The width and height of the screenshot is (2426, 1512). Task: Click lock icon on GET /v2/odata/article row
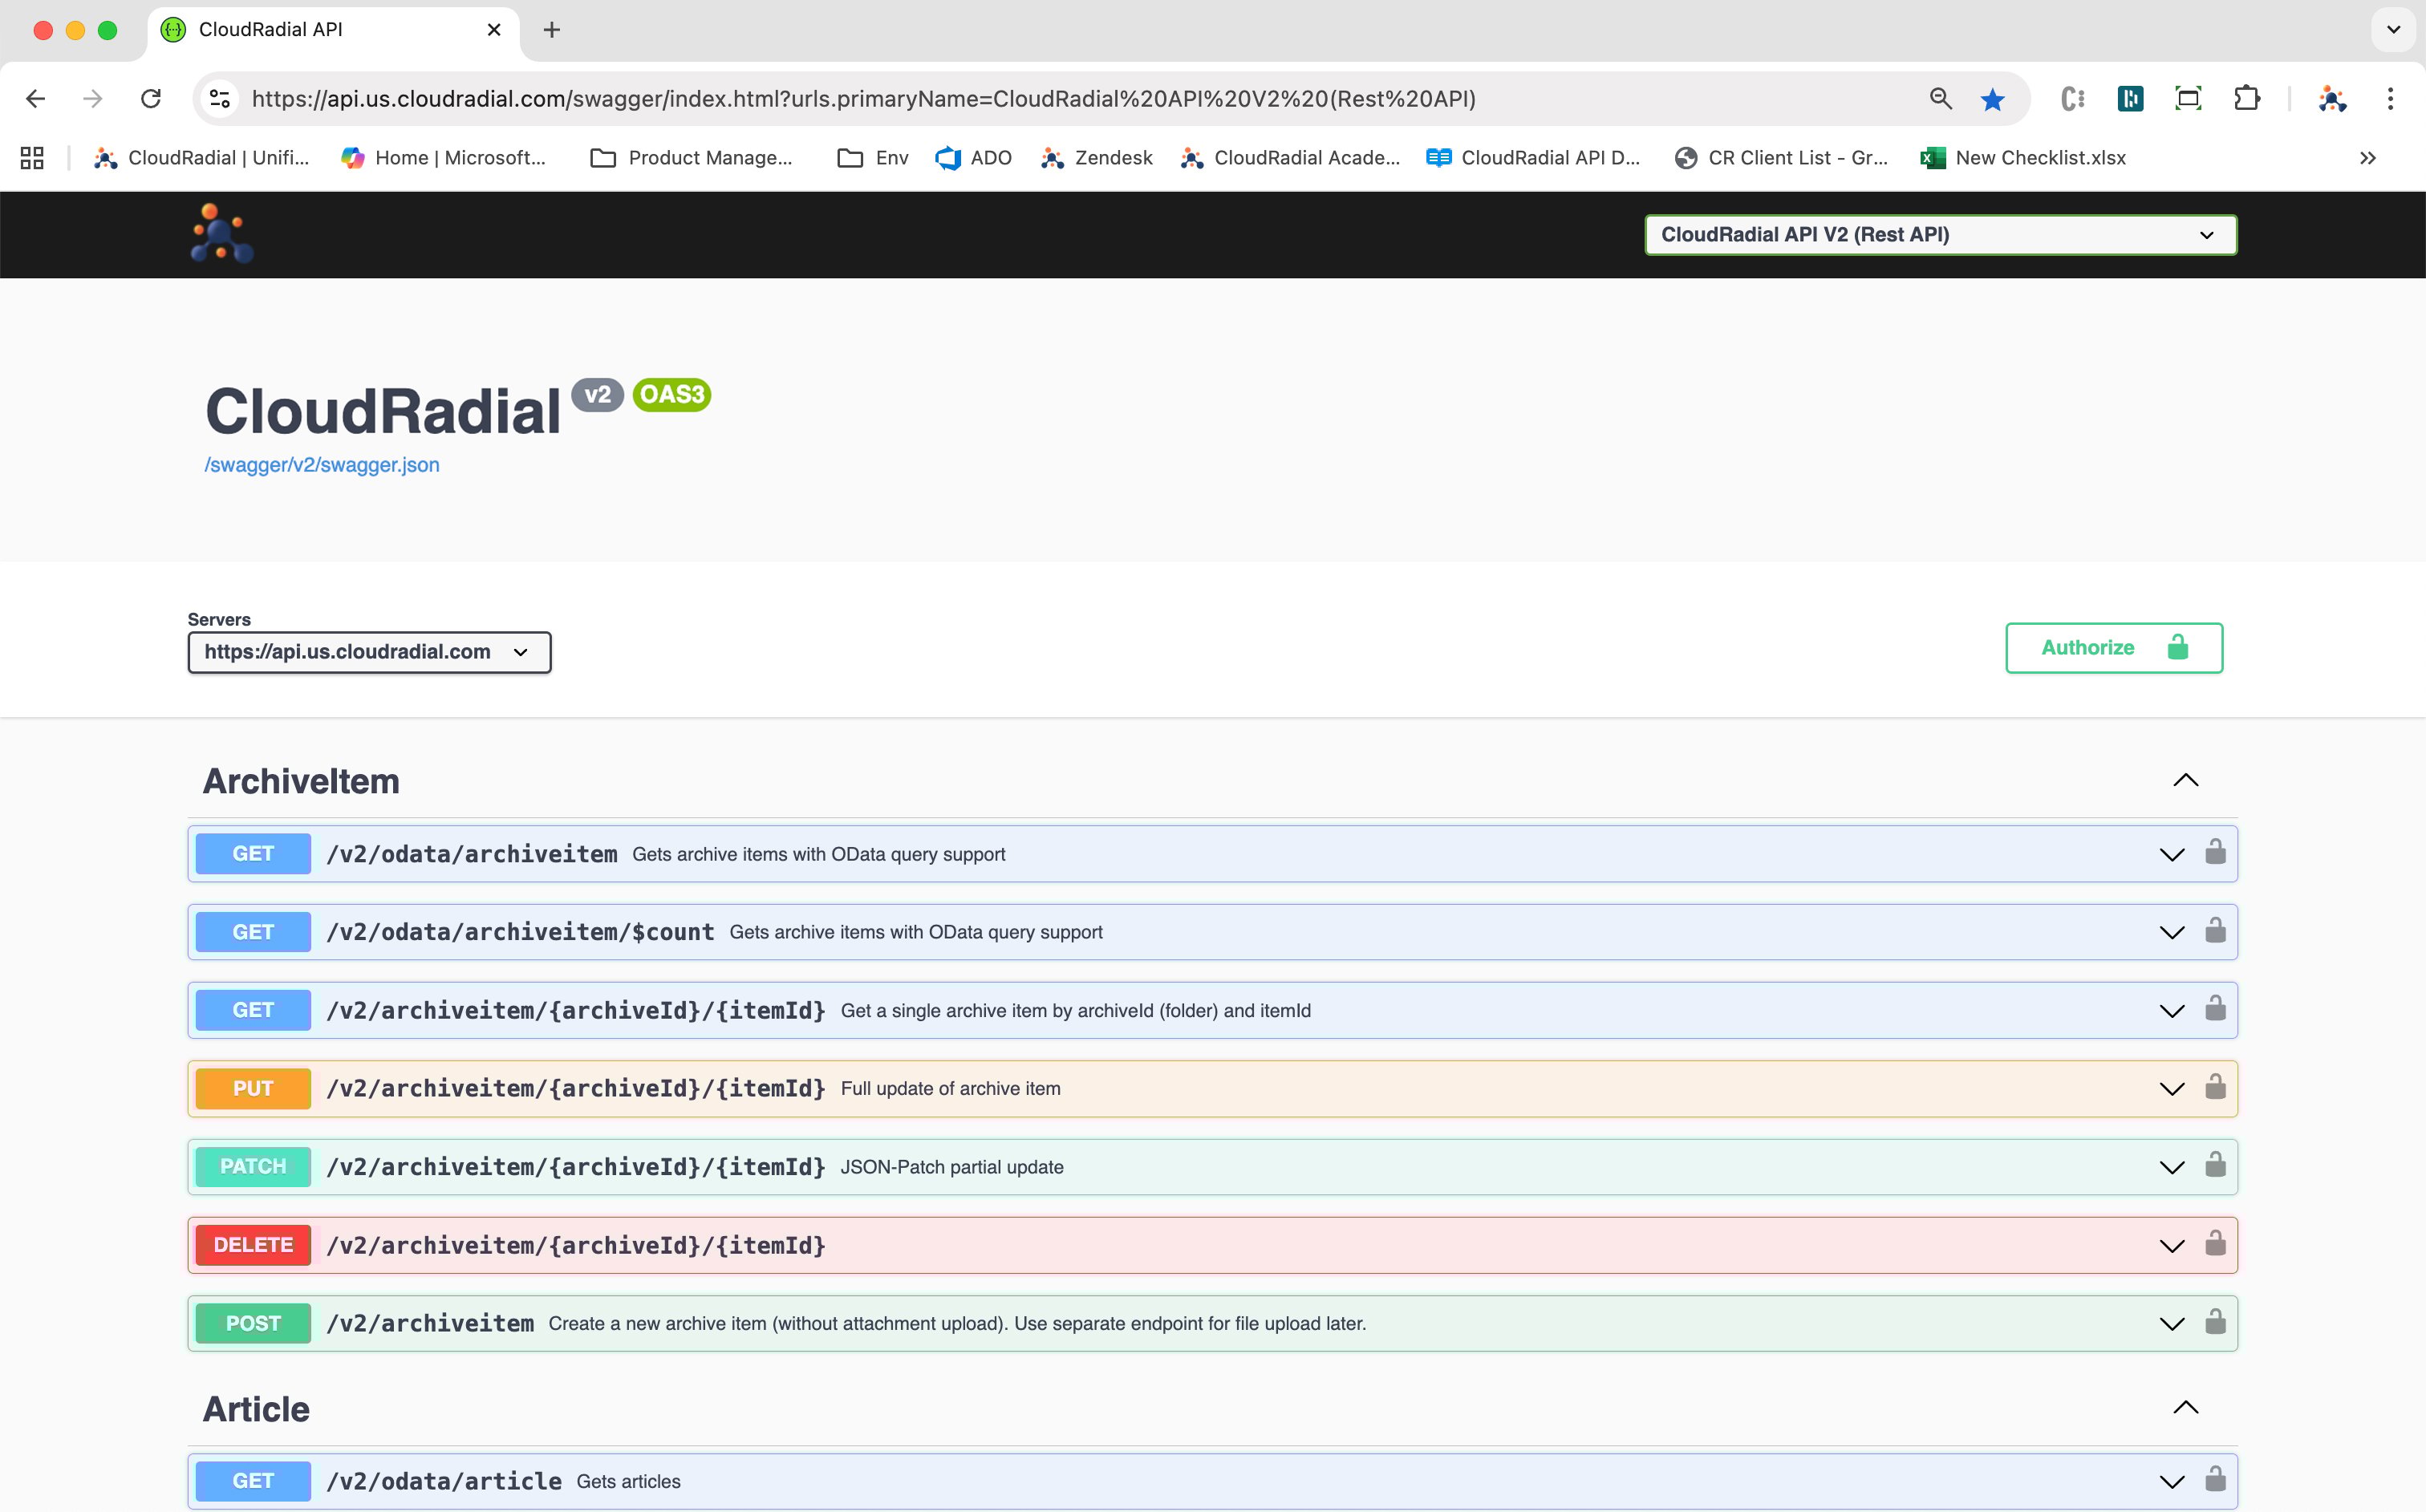tap(2215, 1479)
